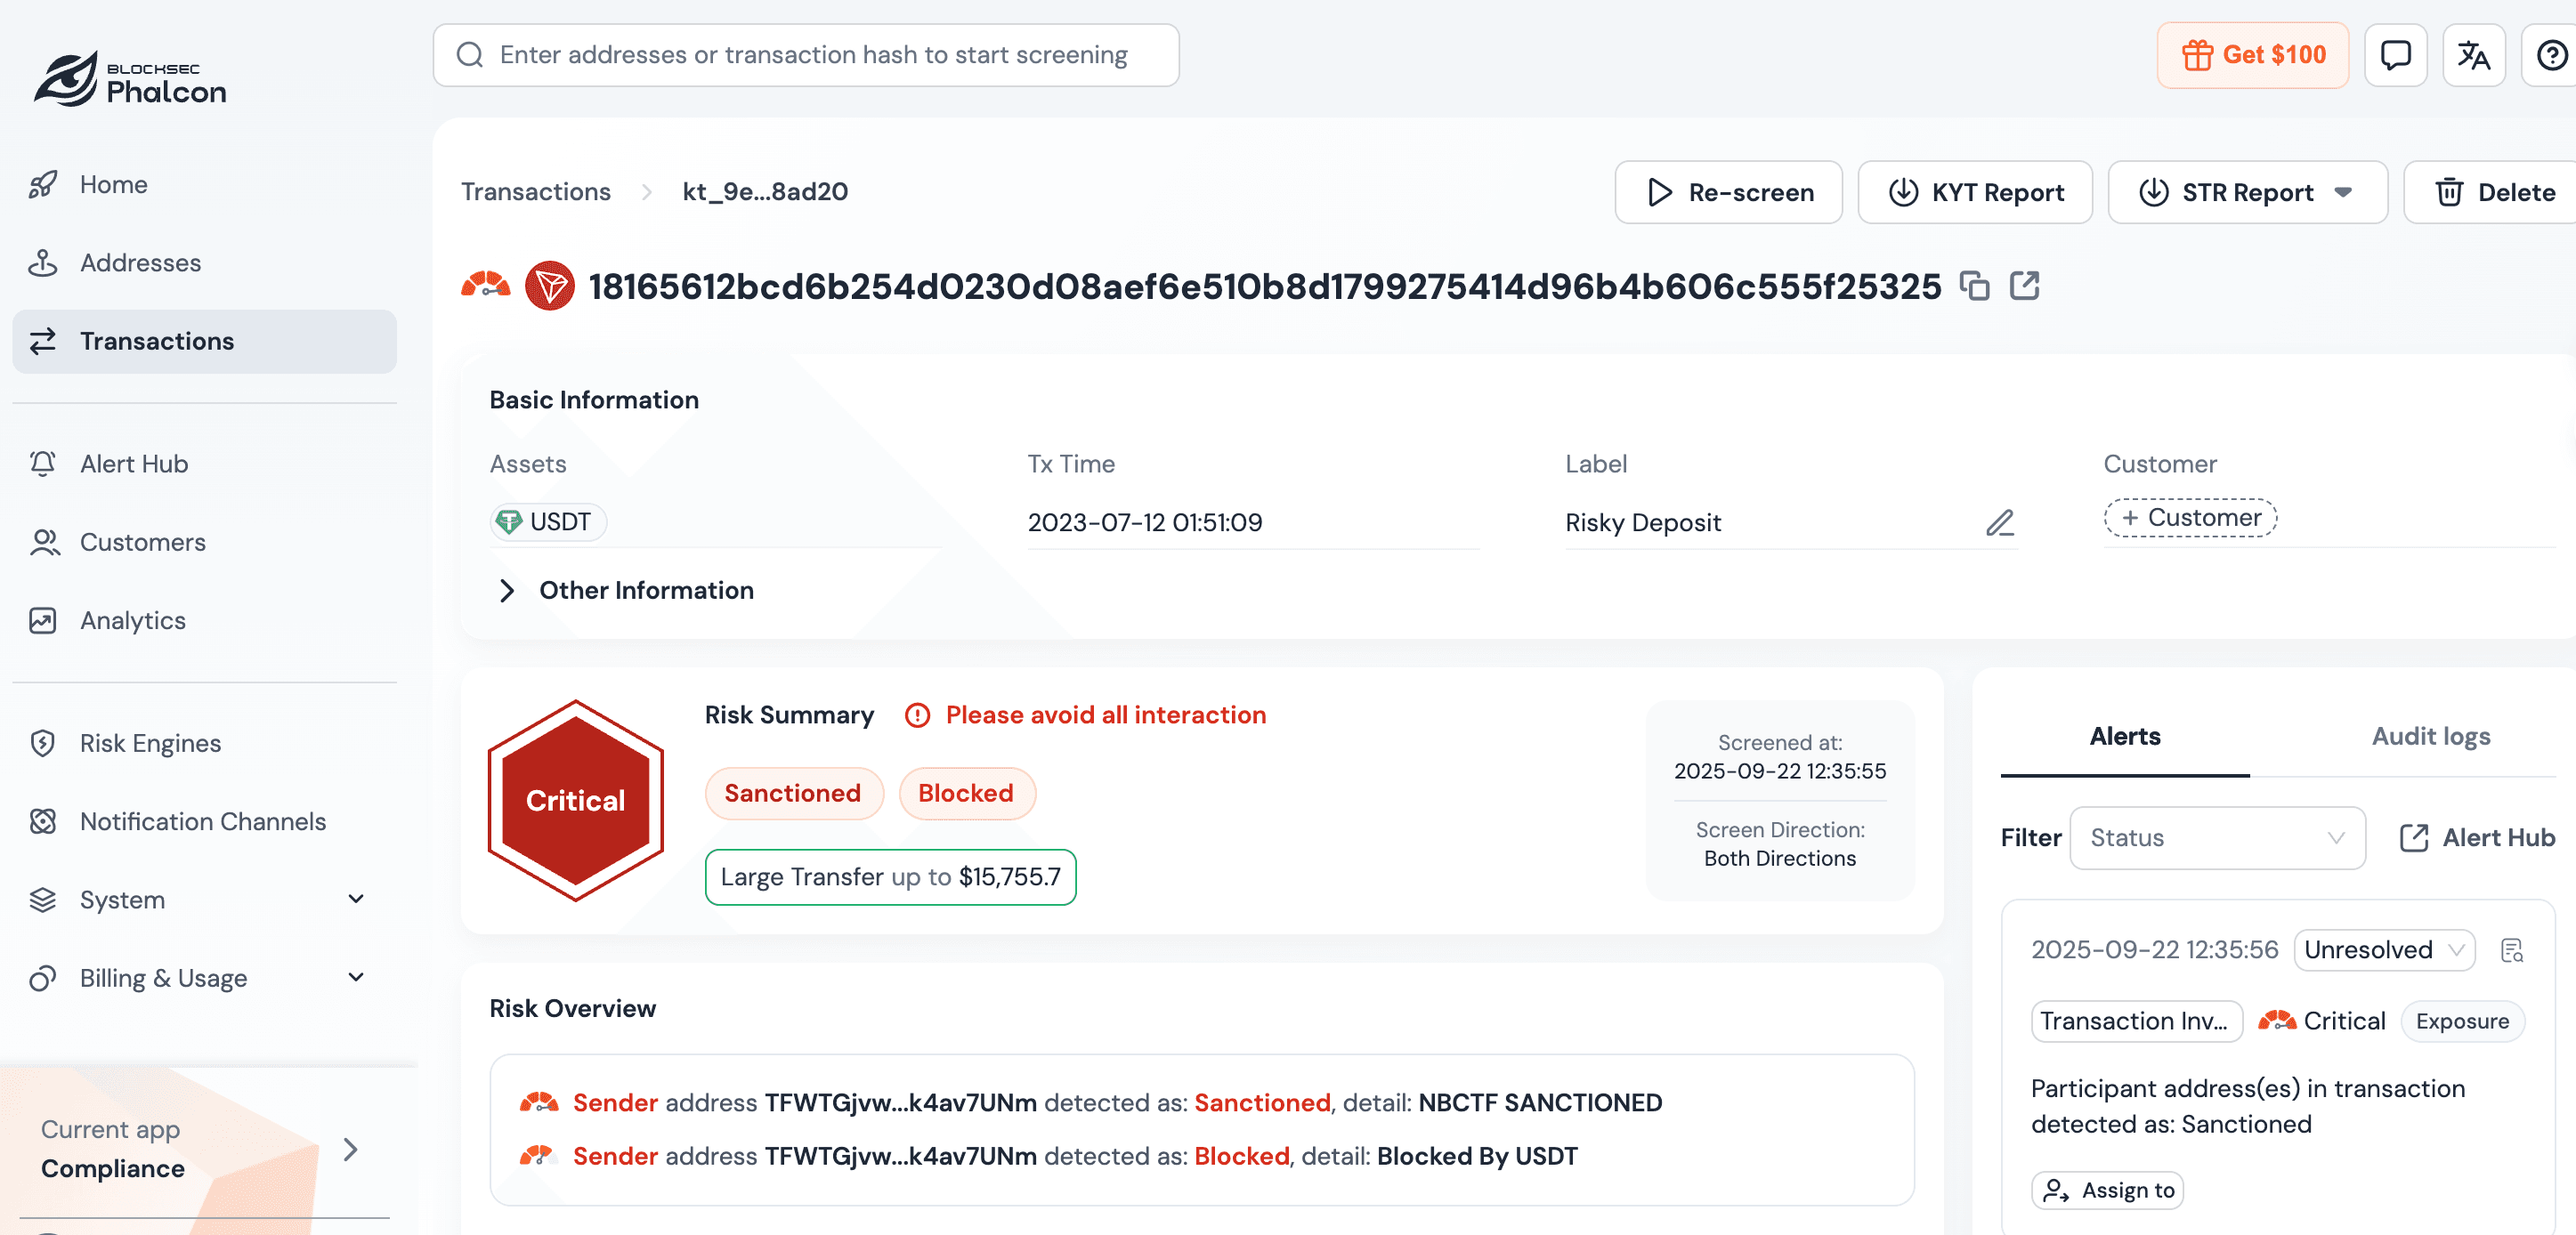Click the Re-screen button

click(x=1728, y=193)
